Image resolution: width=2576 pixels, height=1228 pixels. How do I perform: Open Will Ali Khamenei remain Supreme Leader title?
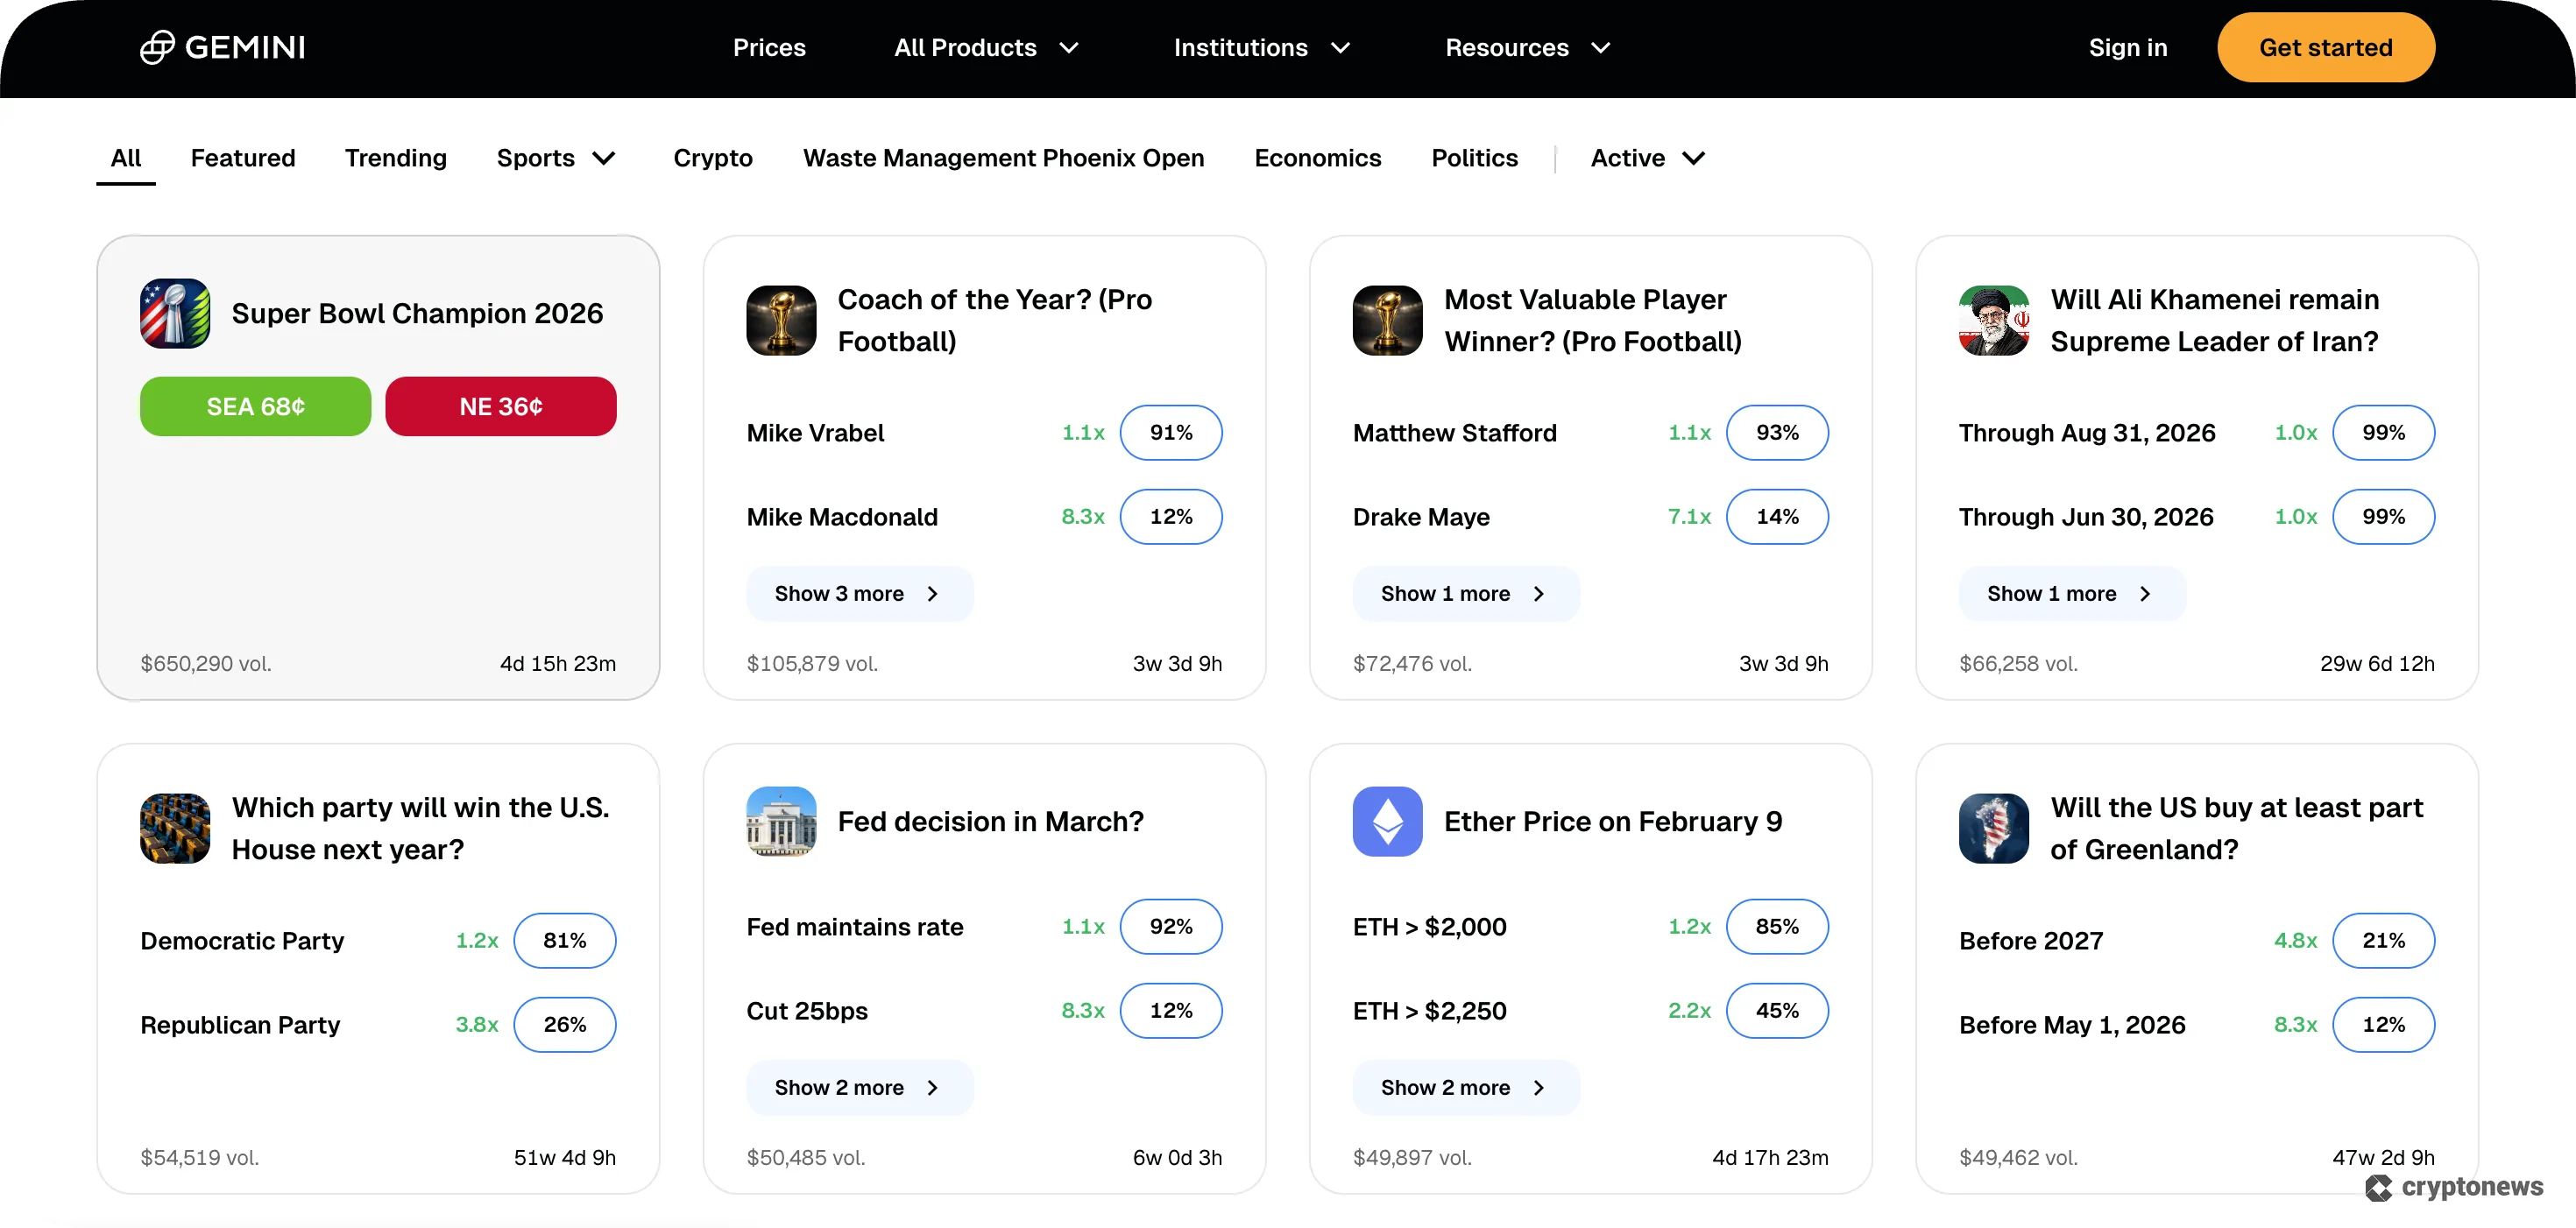2214,320
